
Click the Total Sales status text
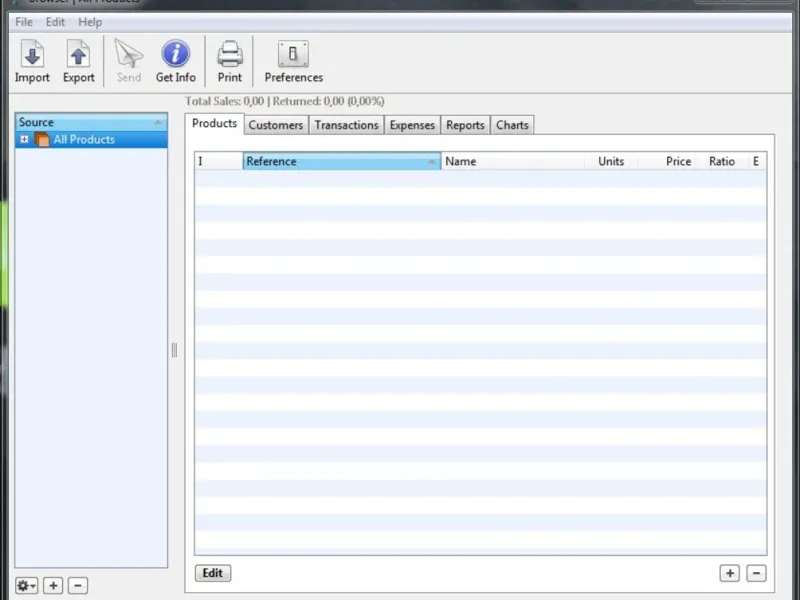tap(285, 102)
